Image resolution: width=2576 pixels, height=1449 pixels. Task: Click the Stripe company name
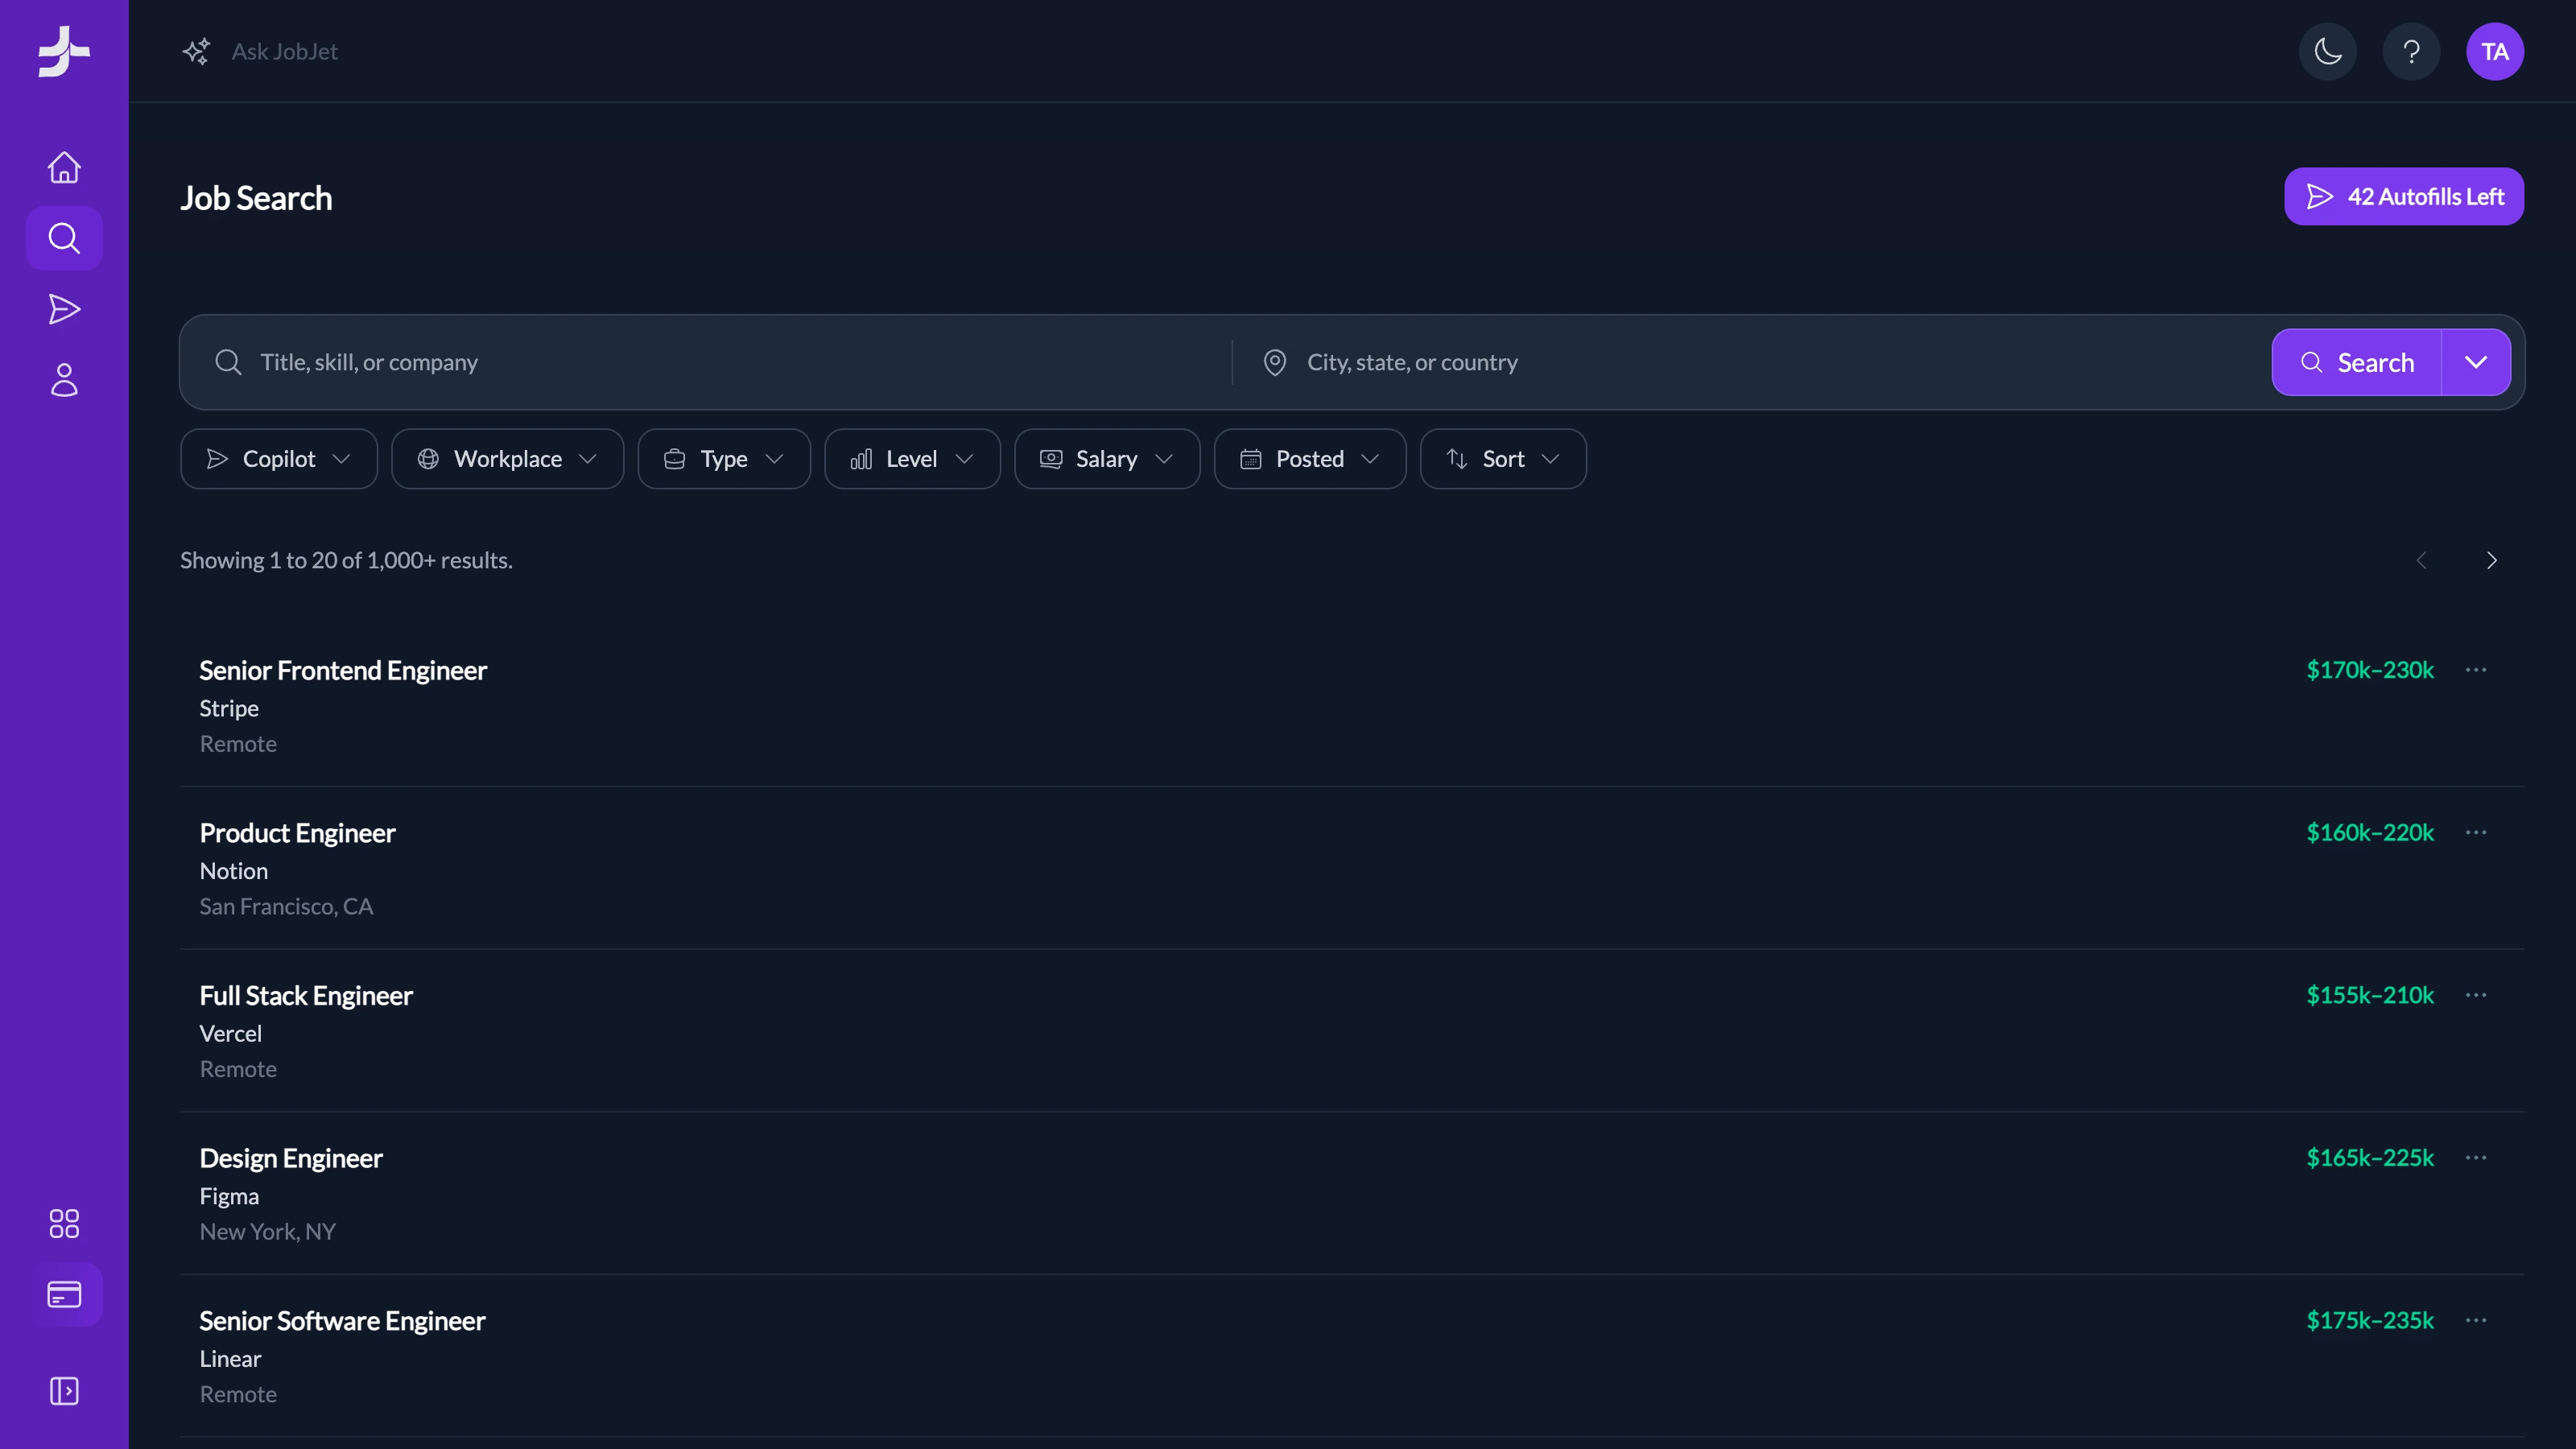point(229,708)
